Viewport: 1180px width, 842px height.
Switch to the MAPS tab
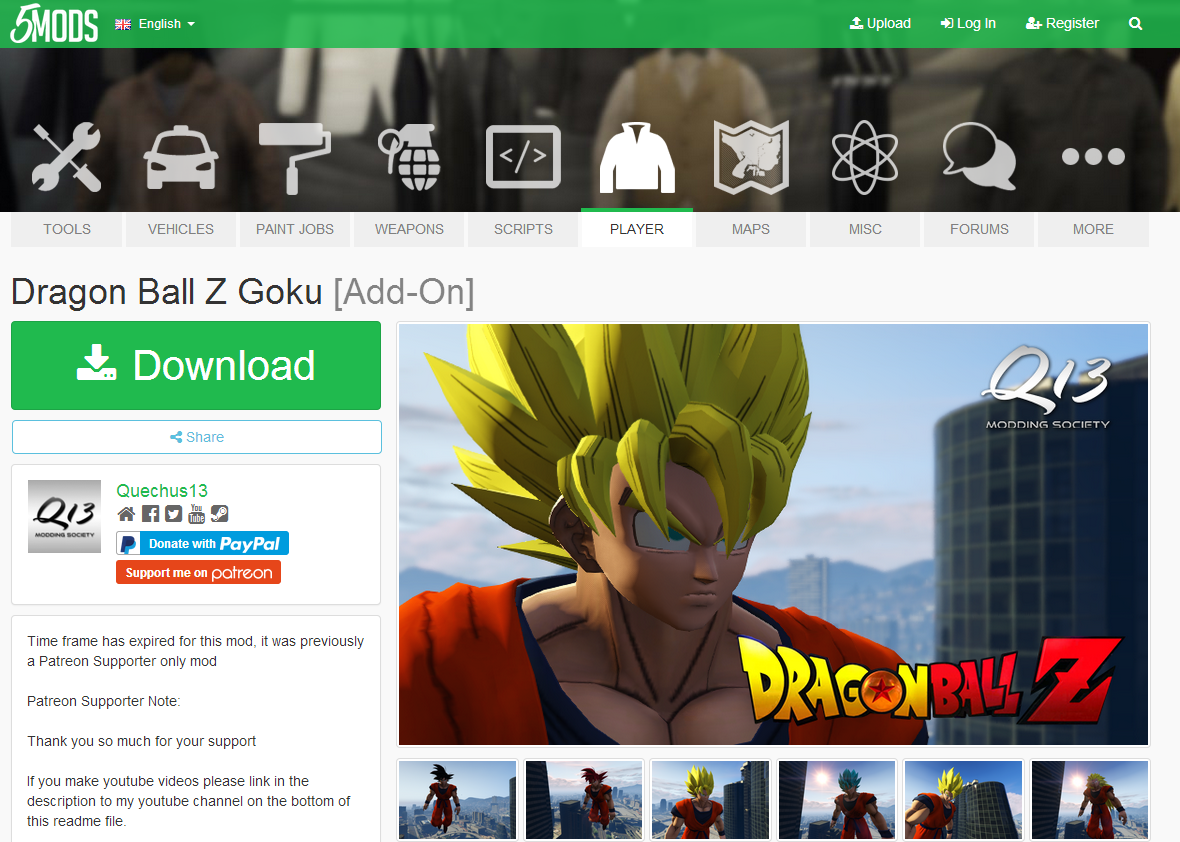point(751,229)
